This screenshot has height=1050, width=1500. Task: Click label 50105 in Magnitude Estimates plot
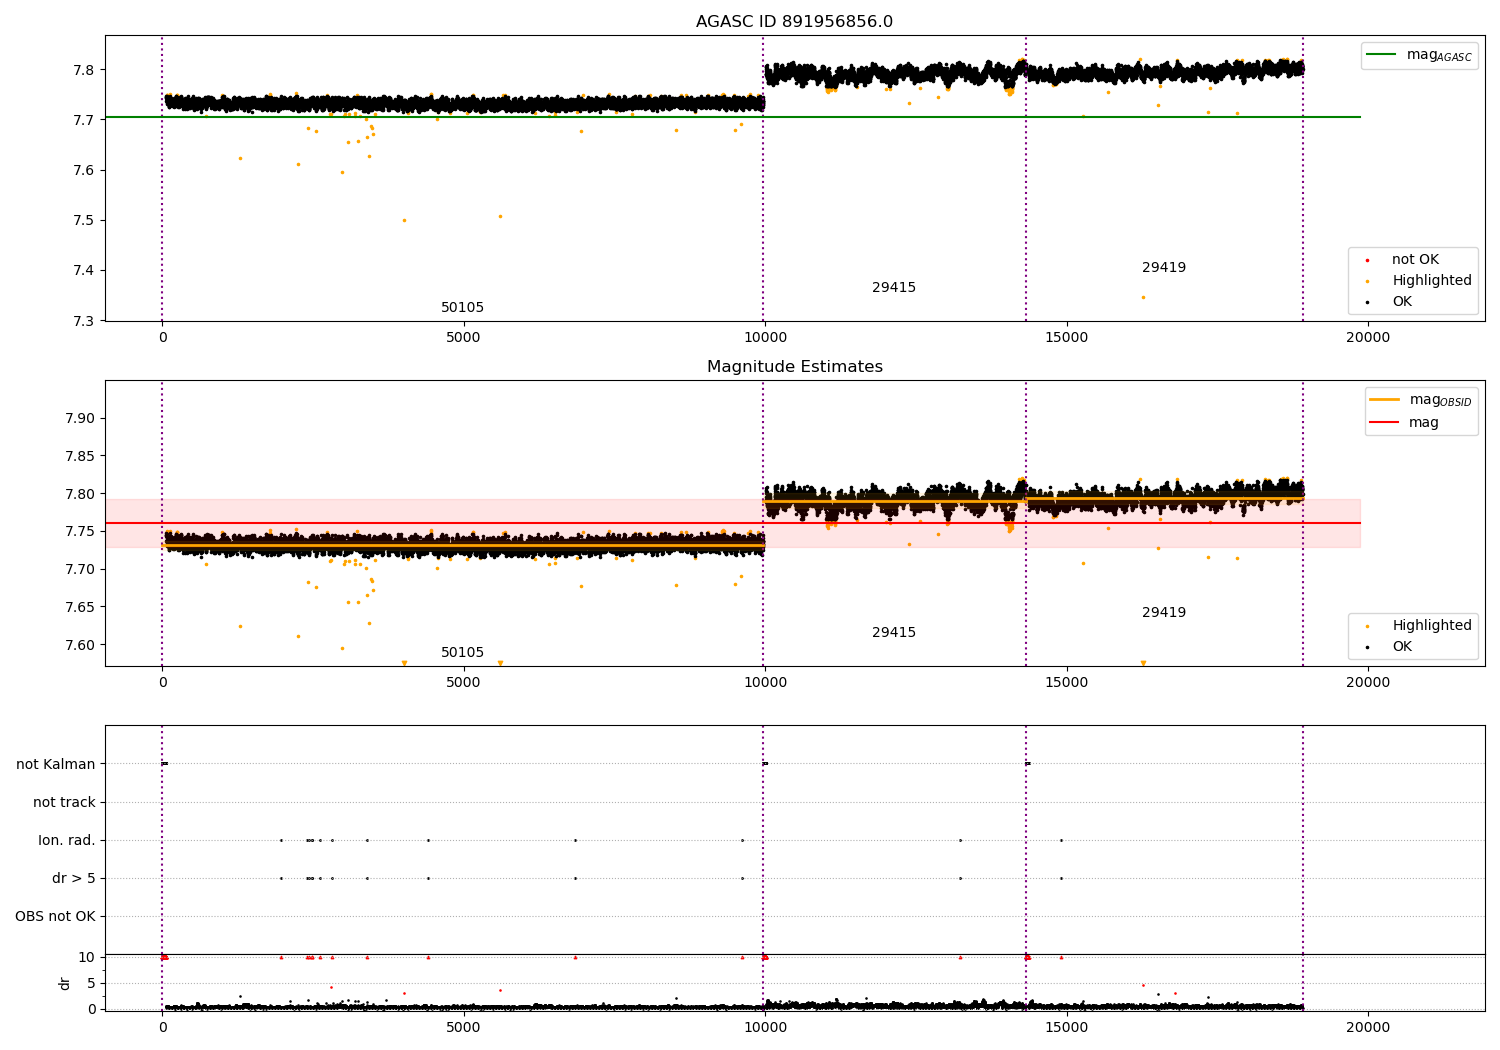tap(462, 653)
